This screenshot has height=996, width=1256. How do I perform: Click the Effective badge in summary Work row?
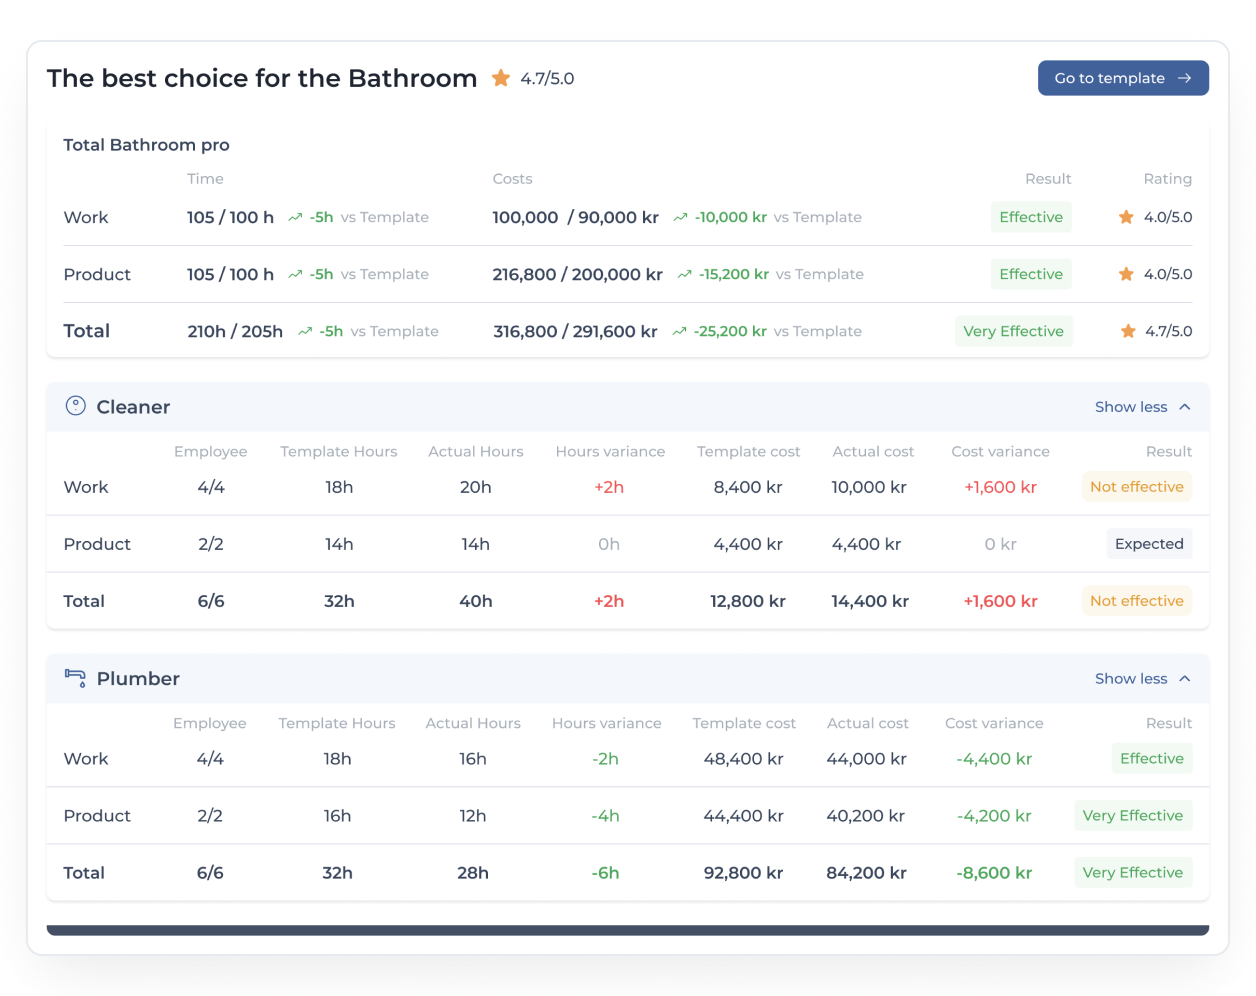click(1031, 217)
